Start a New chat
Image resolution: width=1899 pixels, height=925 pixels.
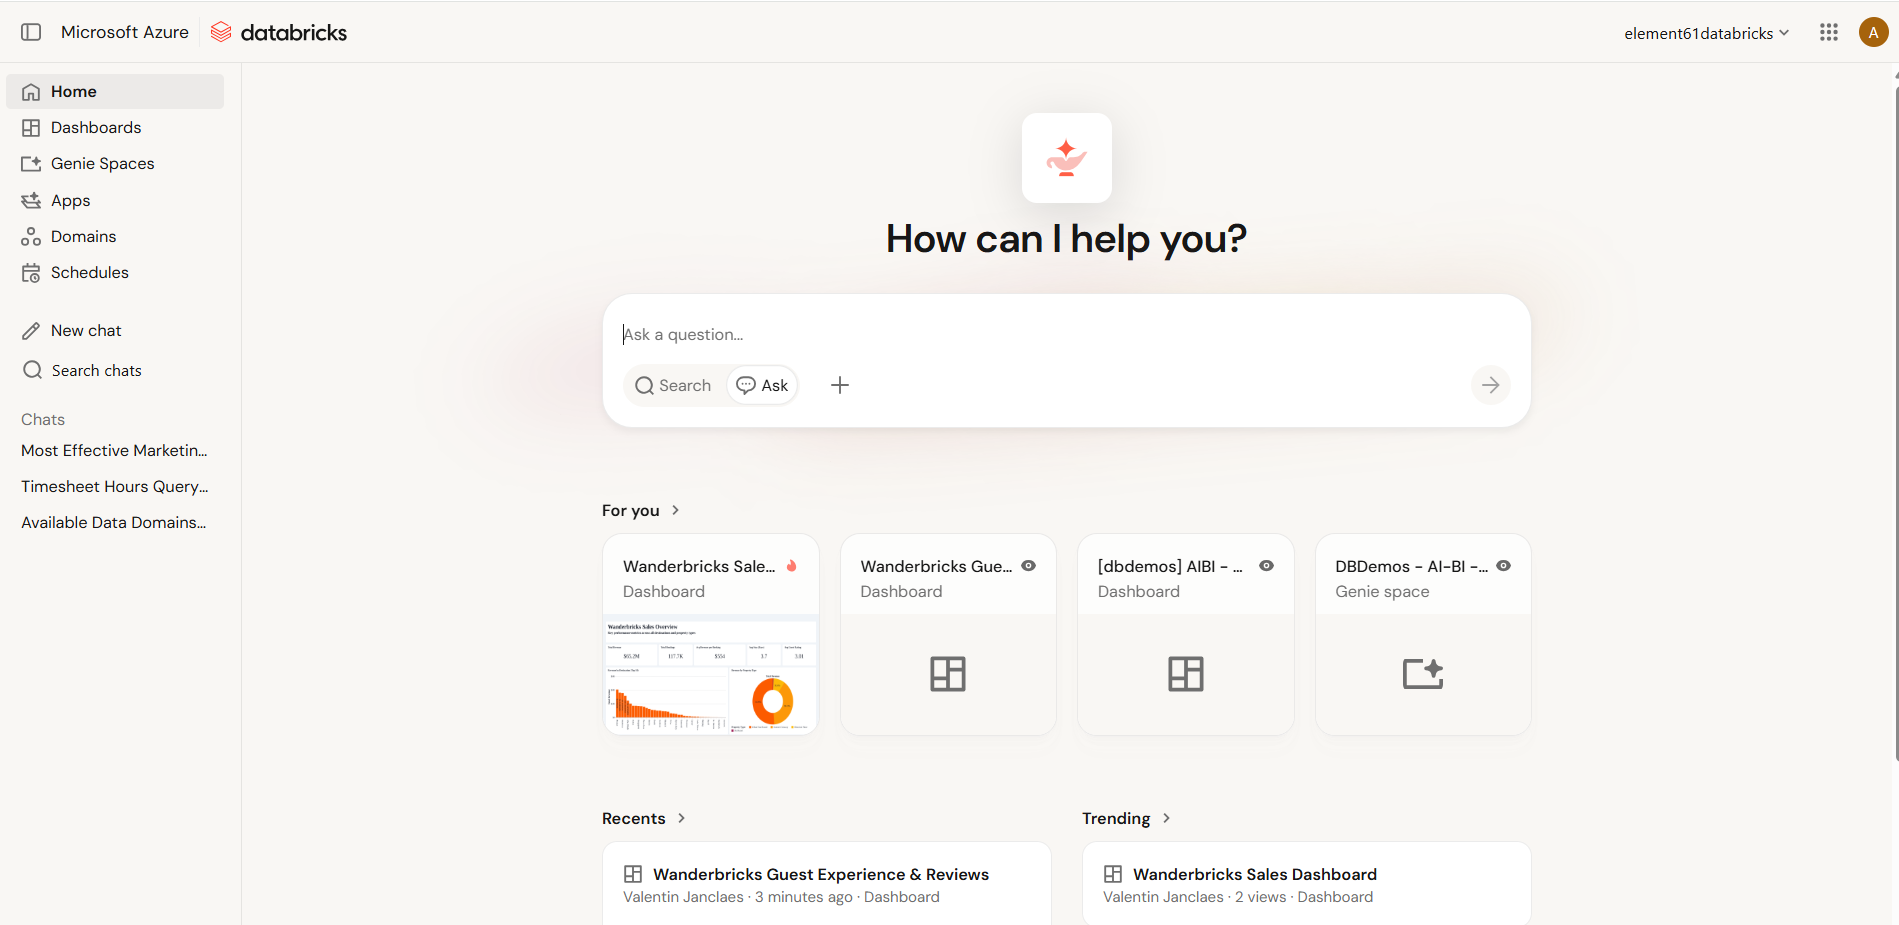[115, 331]
